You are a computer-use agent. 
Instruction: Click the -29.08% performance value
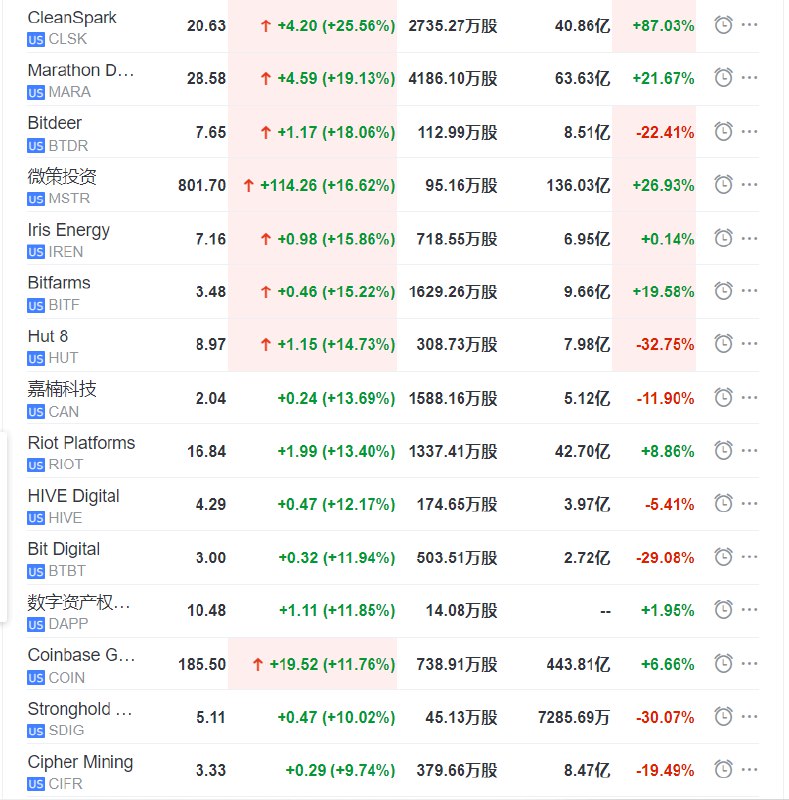(665, 558)
